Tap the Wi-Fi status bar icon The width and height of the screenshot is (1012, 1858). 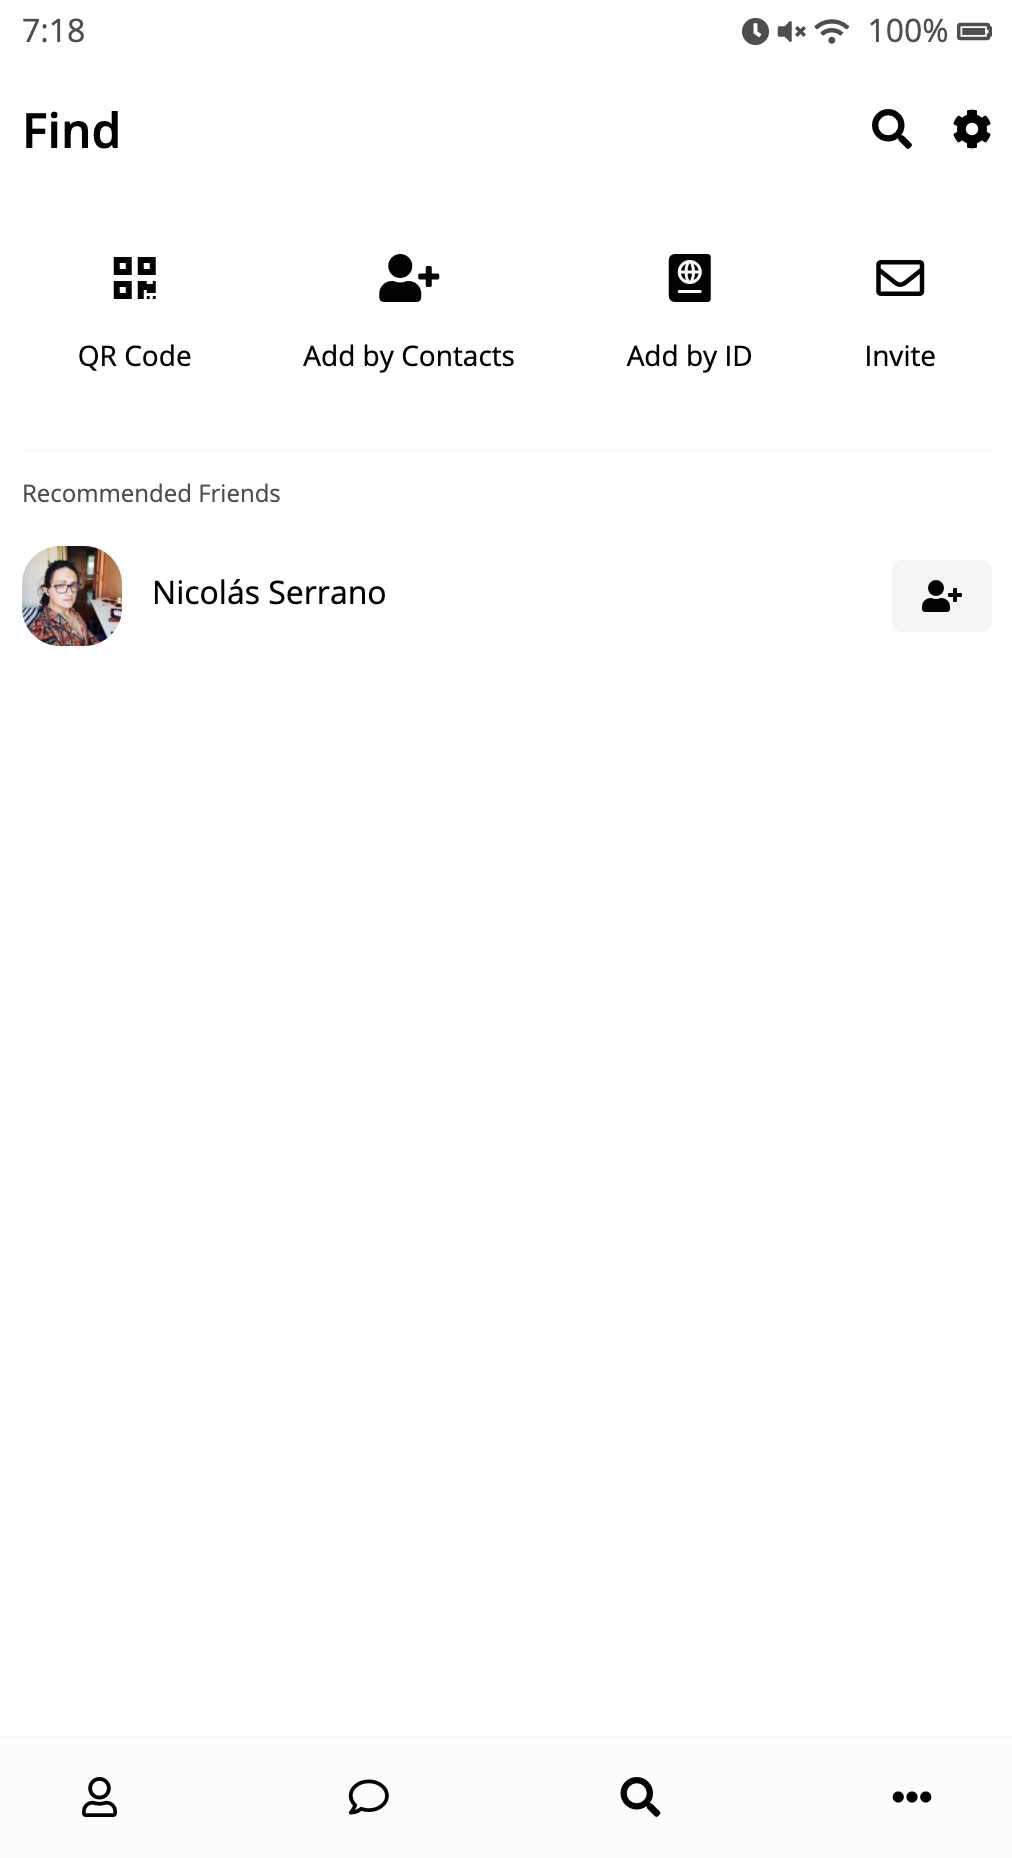pyautogui.click(x=832, y=31)
